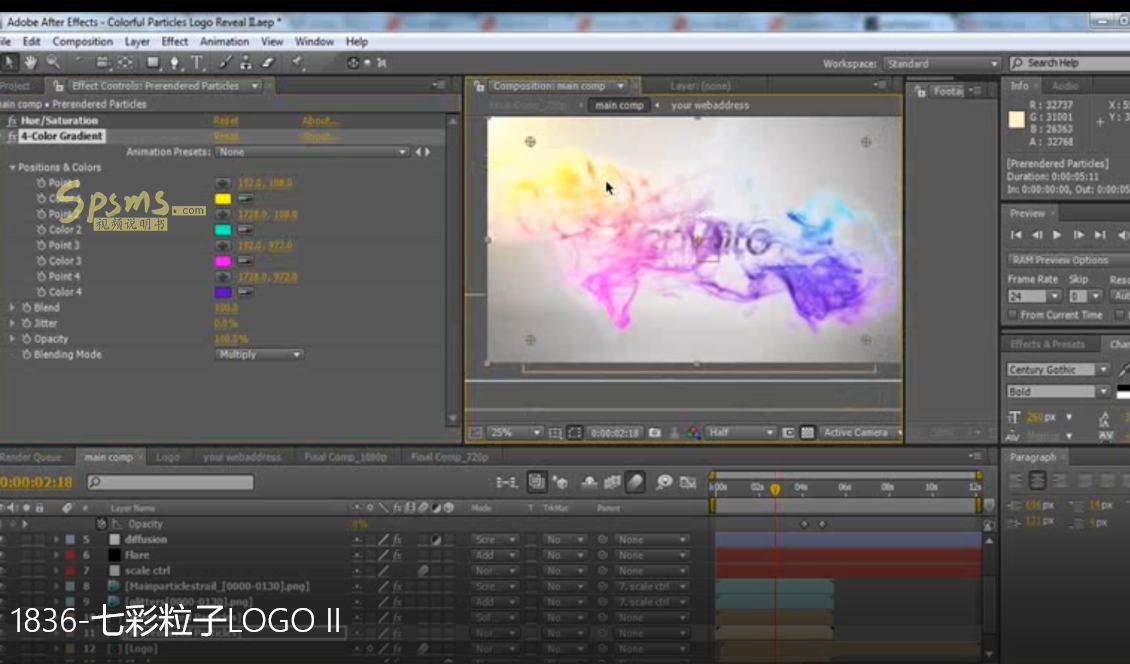
Task: Click the timeline current time 0:00:02:18
Action: tap(37, 482)
